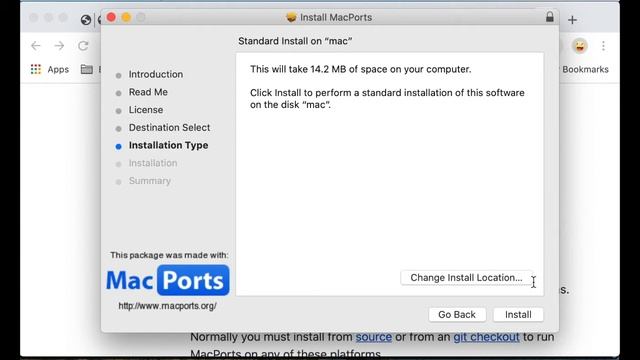Screen dimensions: 640x360
Task: Click the Go Back button
Action: [x=457, y=315]
